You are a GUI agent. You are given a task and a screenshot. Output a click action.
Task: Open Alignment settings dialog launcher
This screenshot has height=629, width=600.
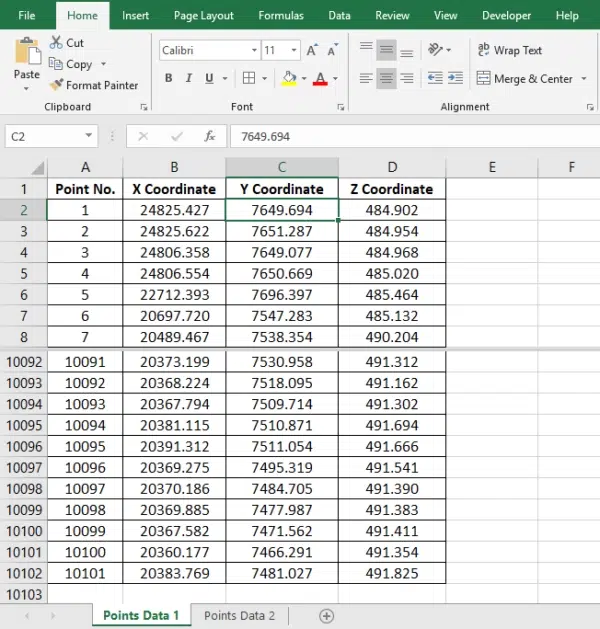coord(590,107)
